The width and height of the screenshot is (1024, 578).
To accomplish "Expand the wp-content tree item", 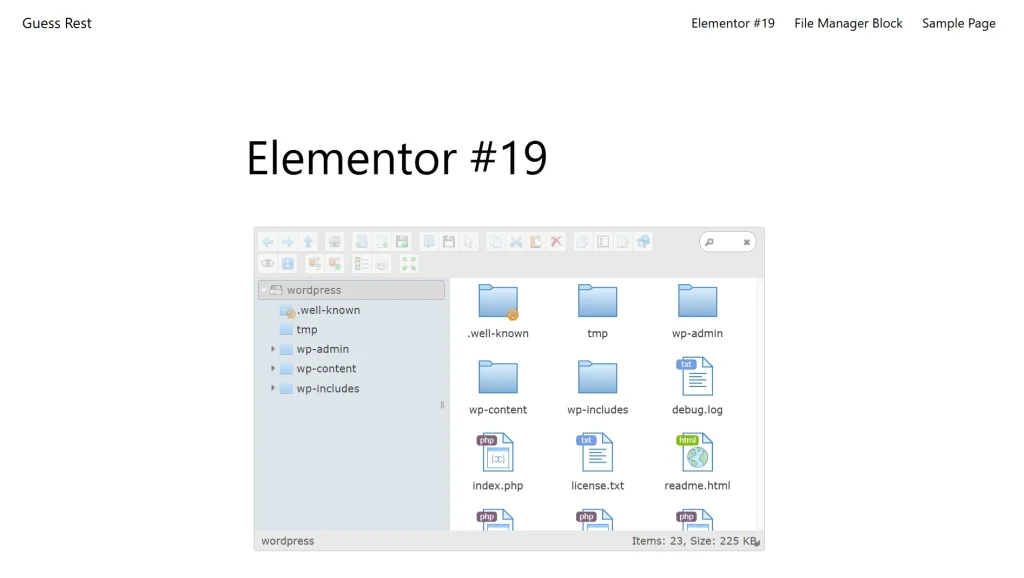I will 273,368.
